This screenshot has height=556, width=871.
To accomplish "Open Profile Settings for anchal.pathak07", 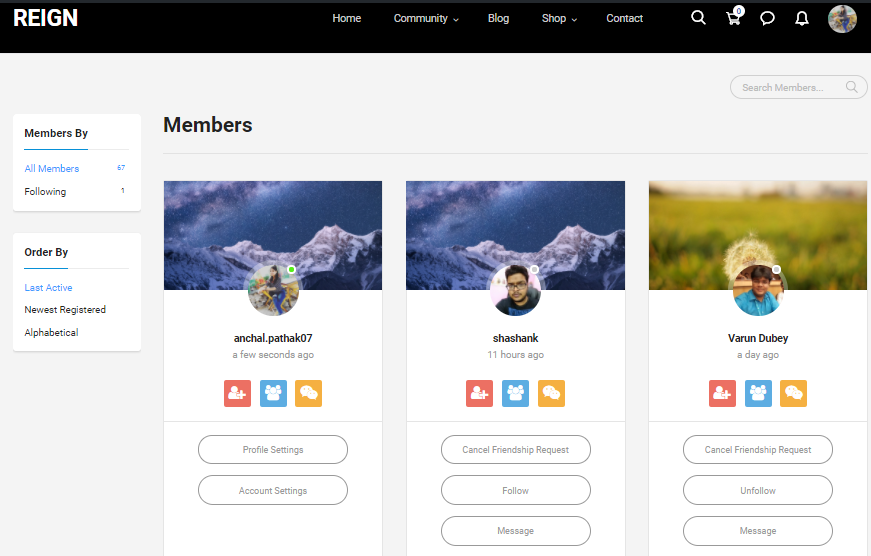I will click(x=273, y=449).
